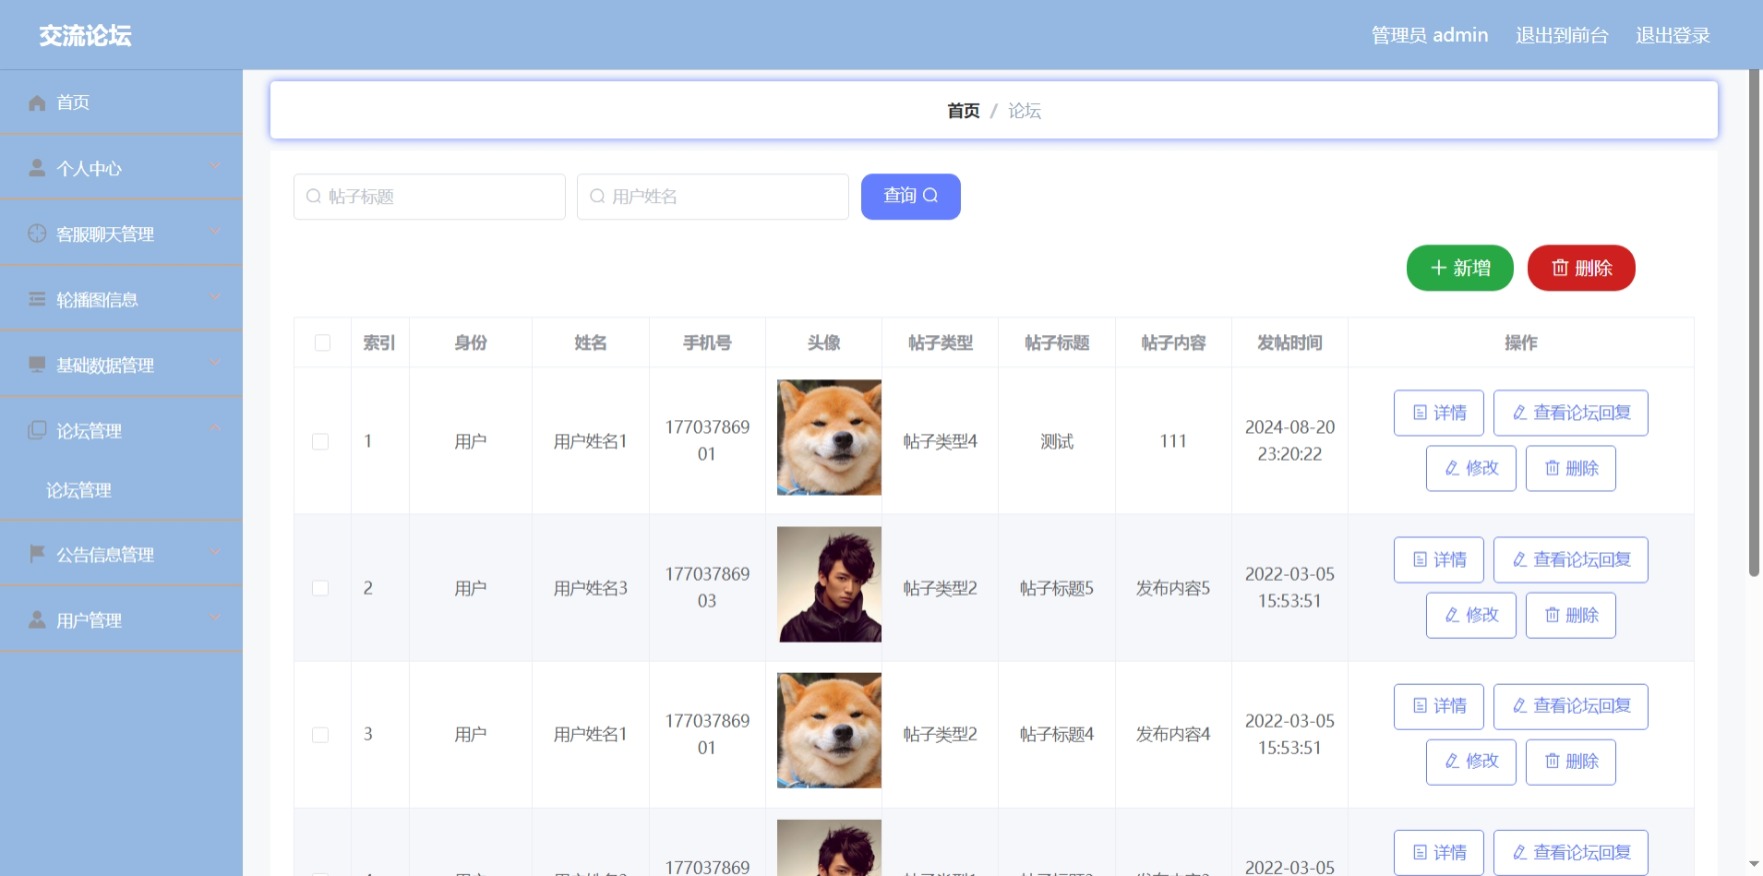Click the 帖子标题5 cell
1763x876 pixels.
1057,588
